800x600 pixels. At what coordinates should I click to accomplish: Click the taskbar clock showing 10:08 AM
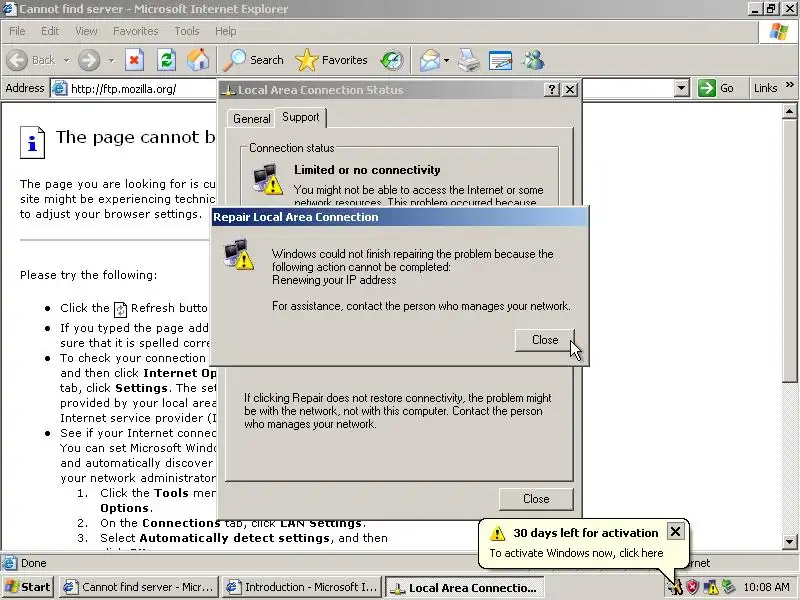pos(766,587)
